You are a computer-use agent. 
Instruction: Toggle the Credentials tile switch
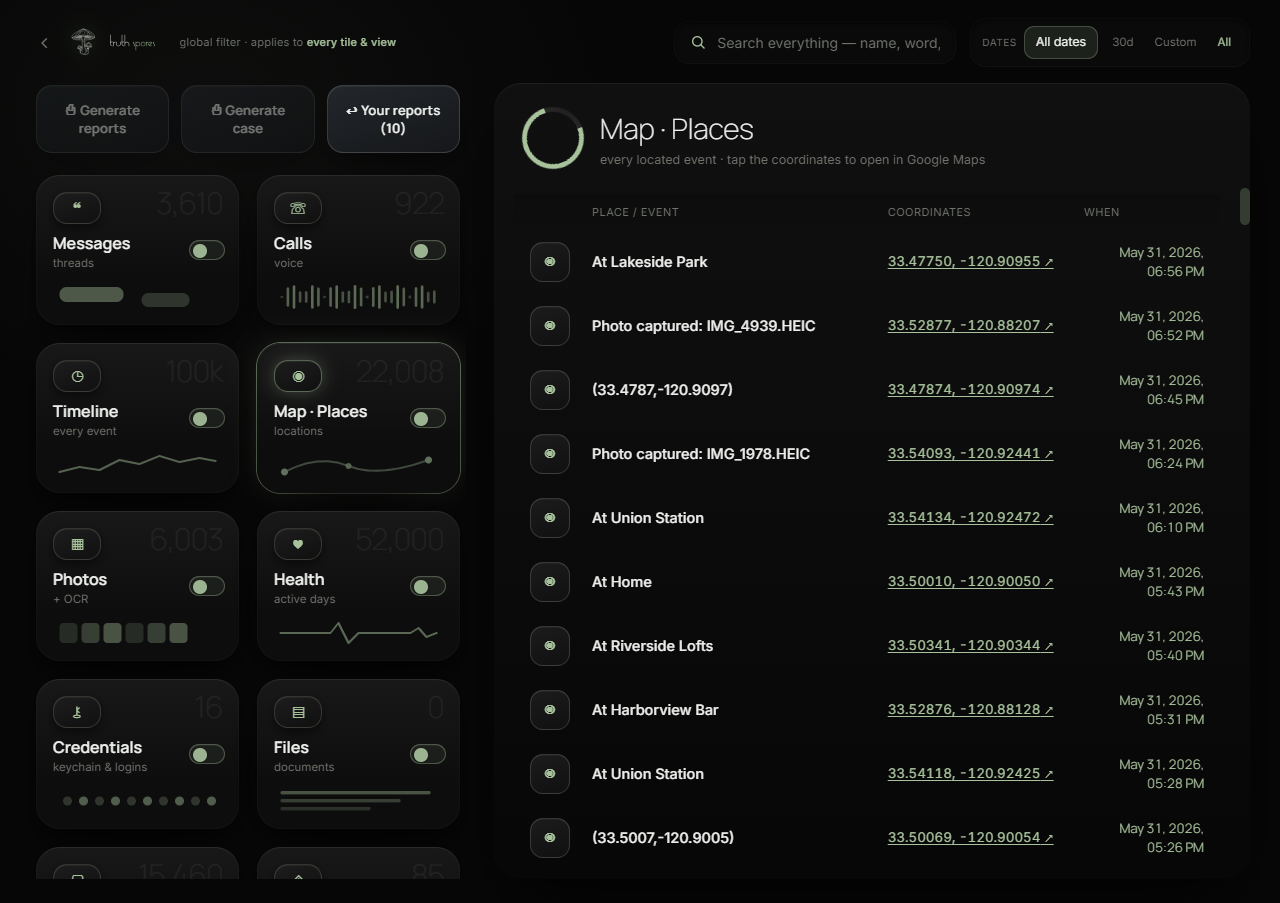(207, 754)
